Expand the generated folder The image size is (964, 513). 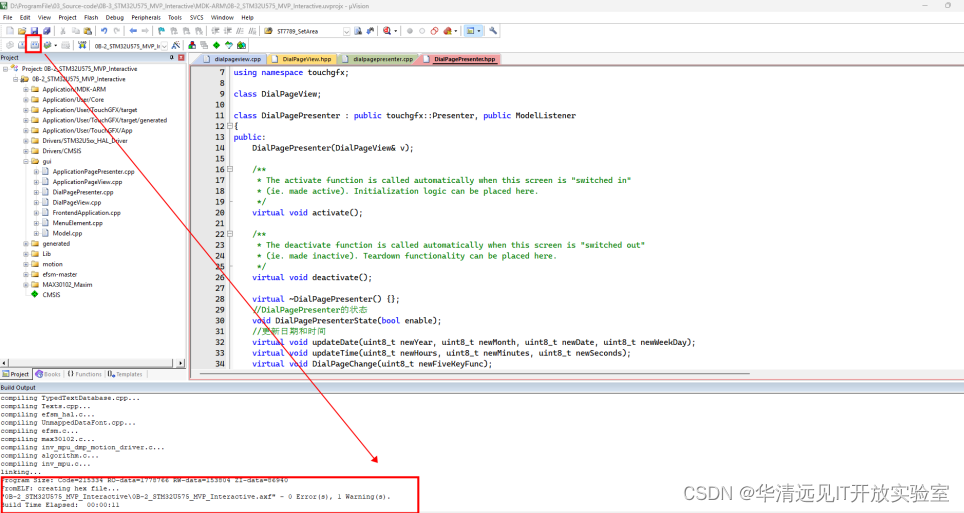click(x=26, y=244)
